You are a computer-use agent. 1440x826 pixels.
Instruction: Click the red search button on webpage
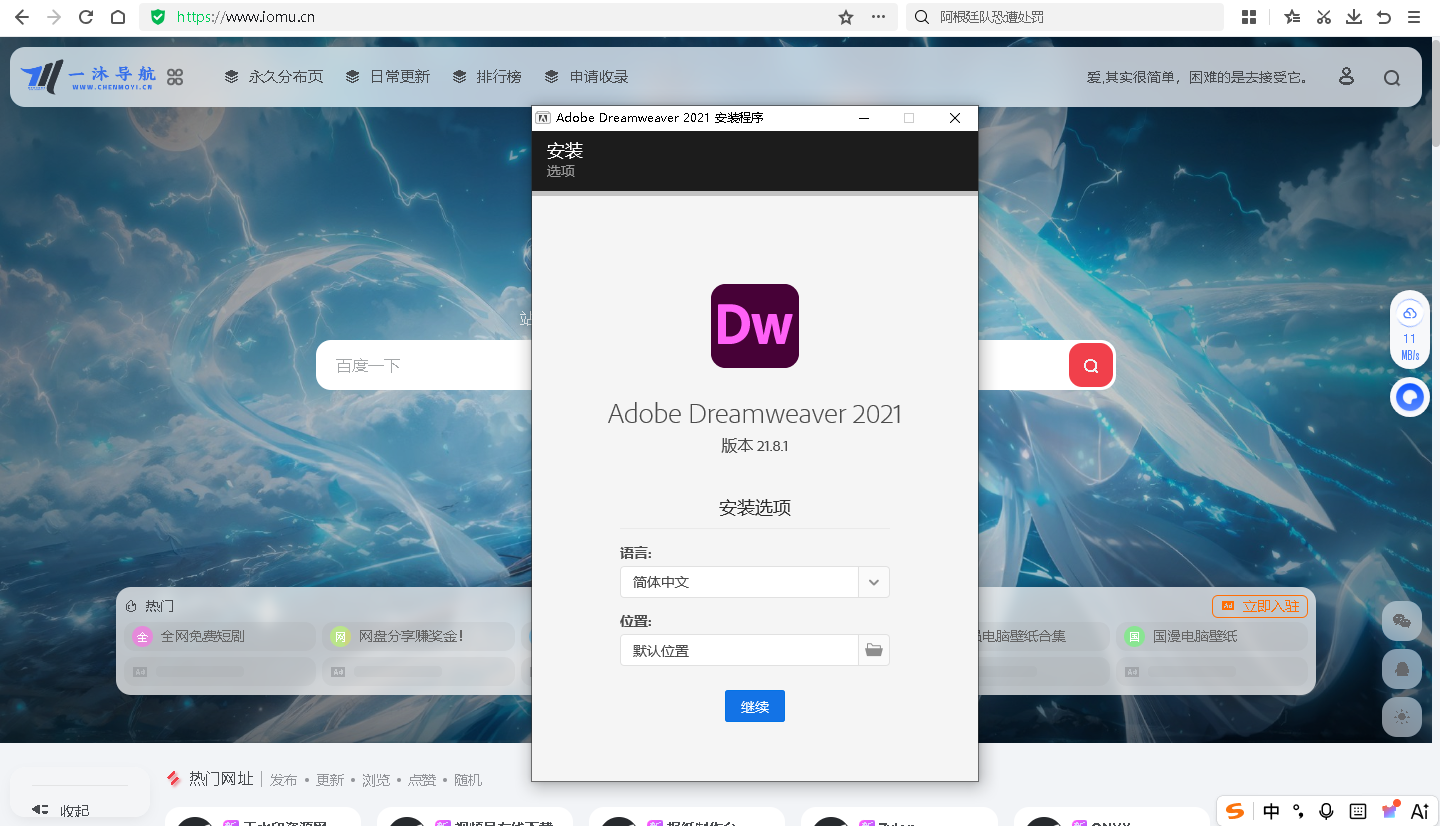(1091, 365)
